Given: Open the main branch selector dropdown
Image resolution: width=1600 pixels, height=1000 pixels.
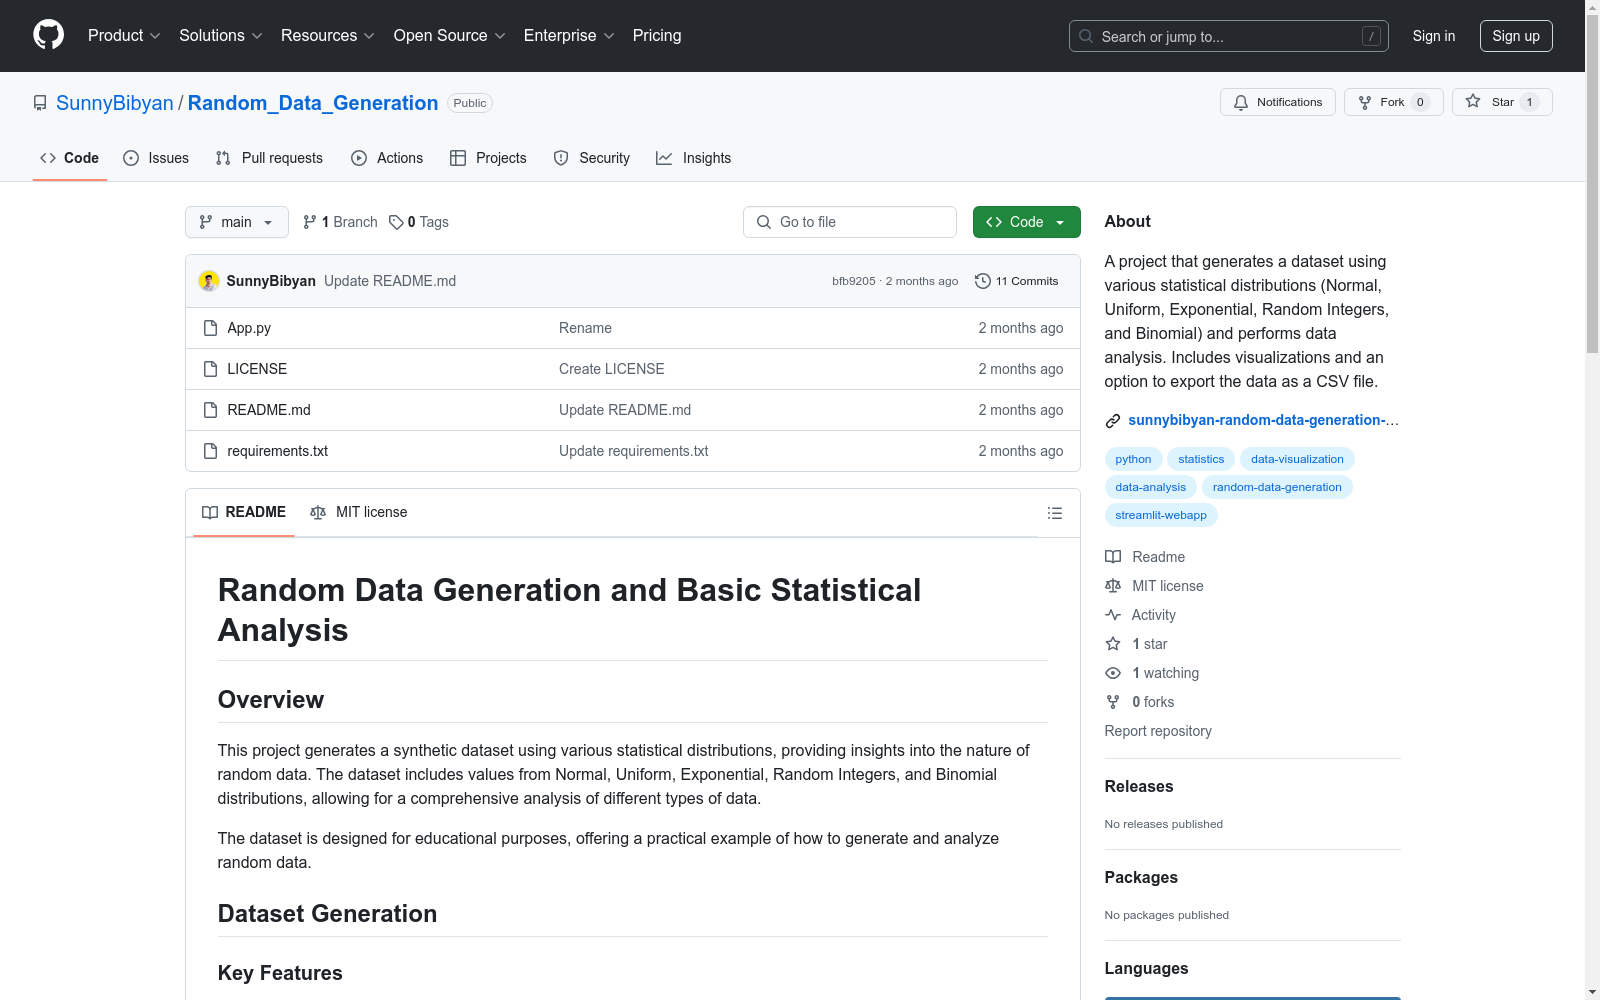Looking at the screenshot, I should point(237,222).
